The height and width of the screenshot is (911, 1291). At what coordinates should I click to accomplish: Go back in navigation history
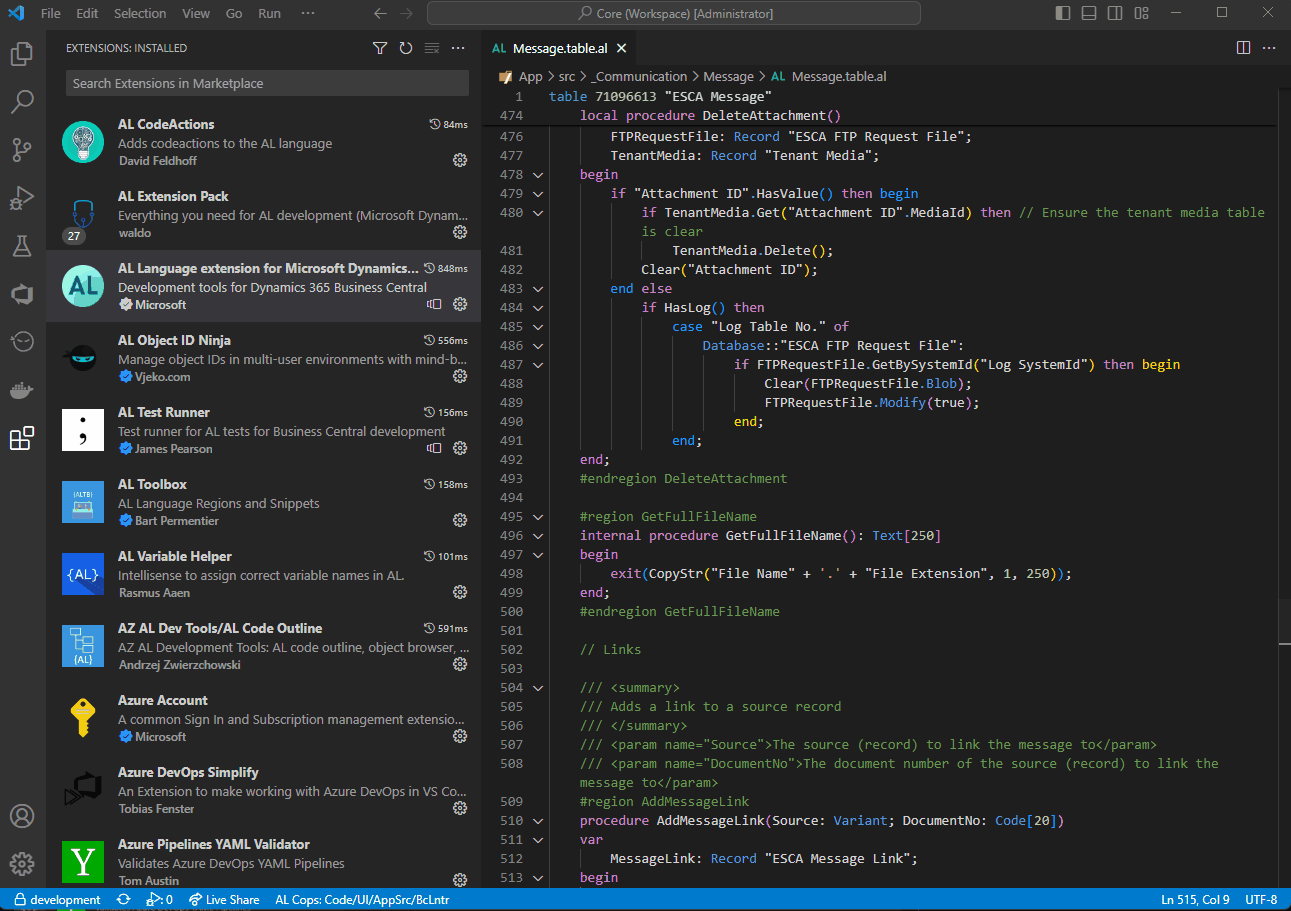click(380, 14)
